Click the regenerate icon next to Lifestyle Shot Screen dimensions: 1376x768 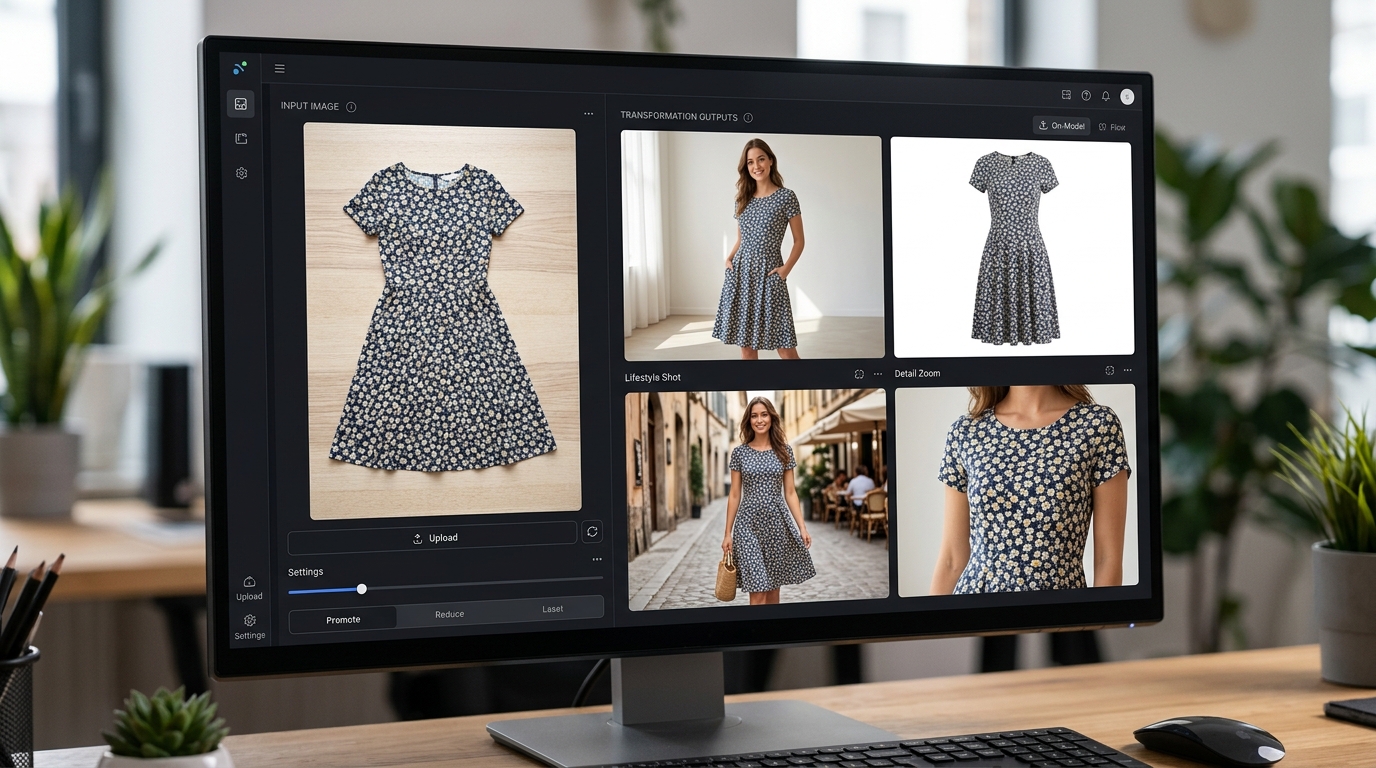[859, 374]
